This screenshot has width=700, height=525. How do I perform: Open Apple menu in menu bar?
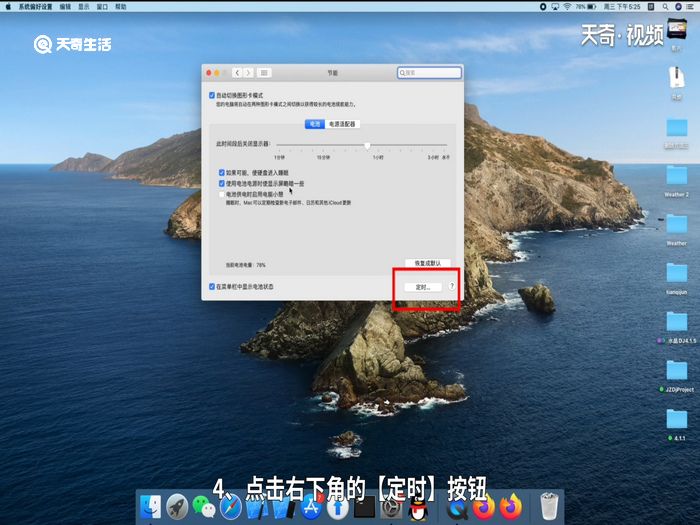8,6
